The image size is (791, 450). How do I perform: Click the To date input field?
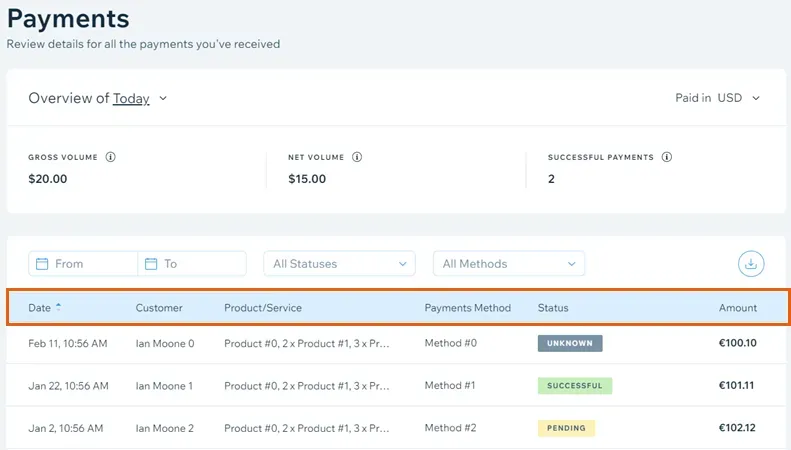tap(200, 264)
